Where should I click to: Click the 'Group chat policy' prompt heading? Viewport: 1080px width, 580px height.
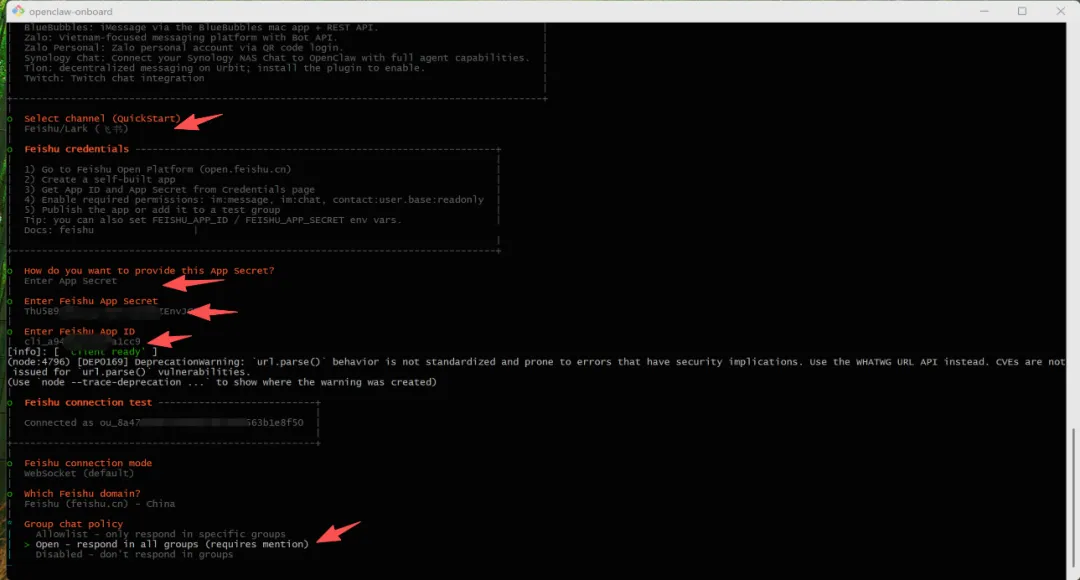point(74,524)
